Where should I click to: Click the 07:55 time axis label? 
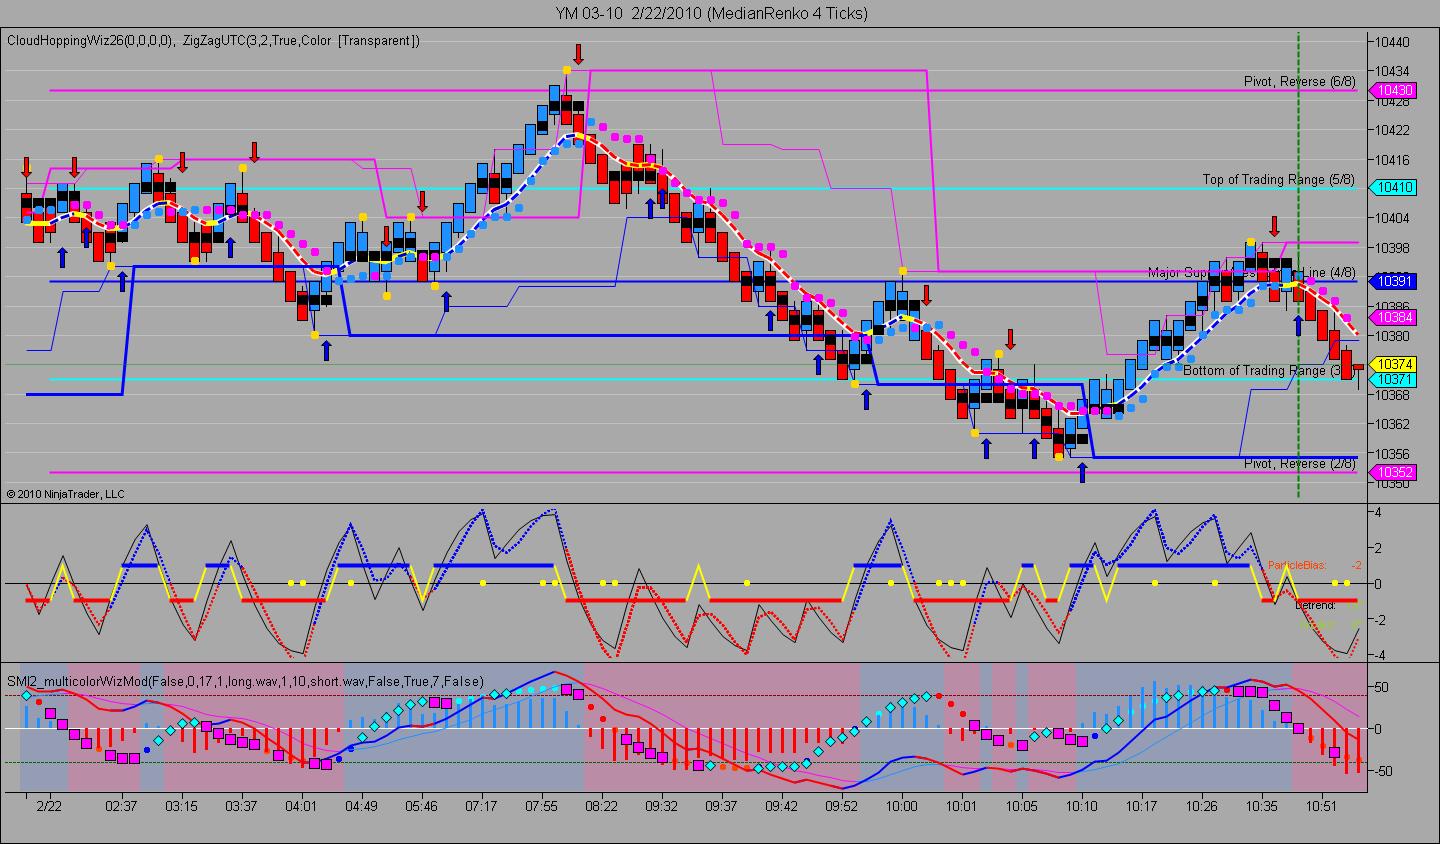coord(541,806)
